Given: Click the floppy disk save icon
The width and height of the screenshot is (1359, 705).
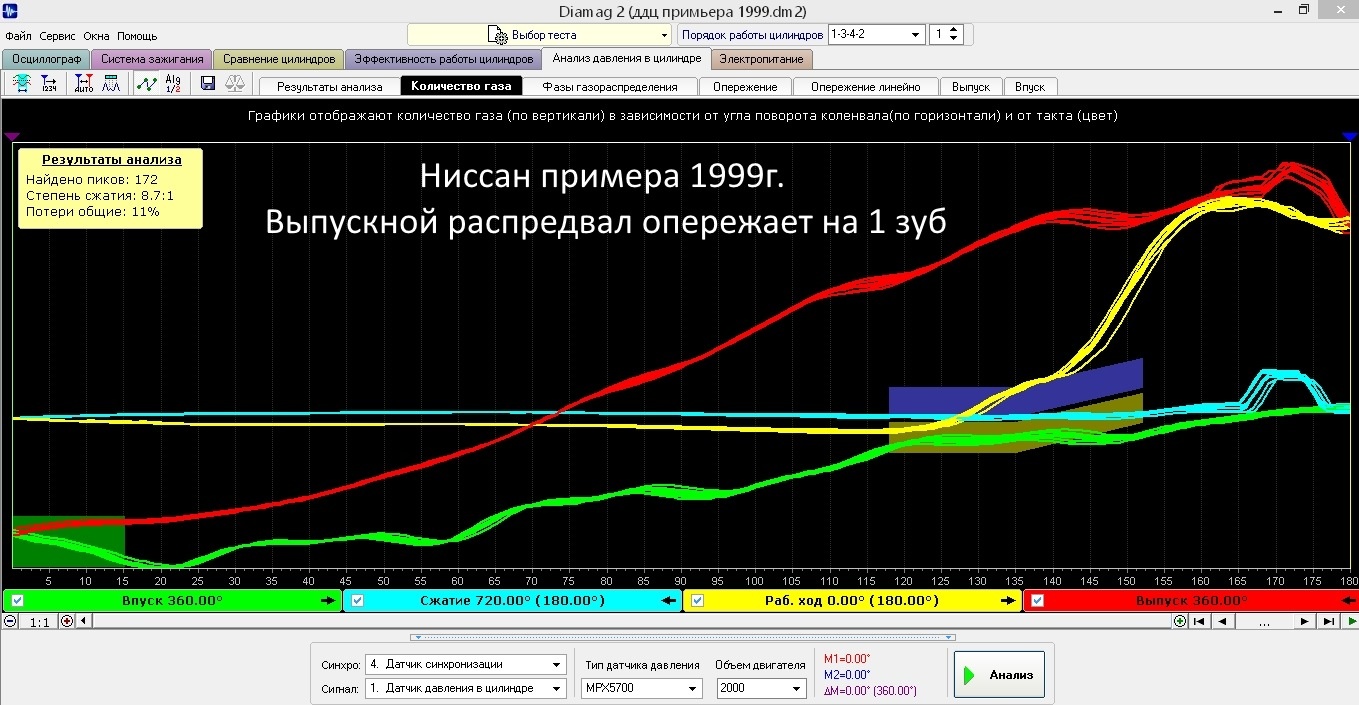Looking at the screenshot, I should (208, 84).
